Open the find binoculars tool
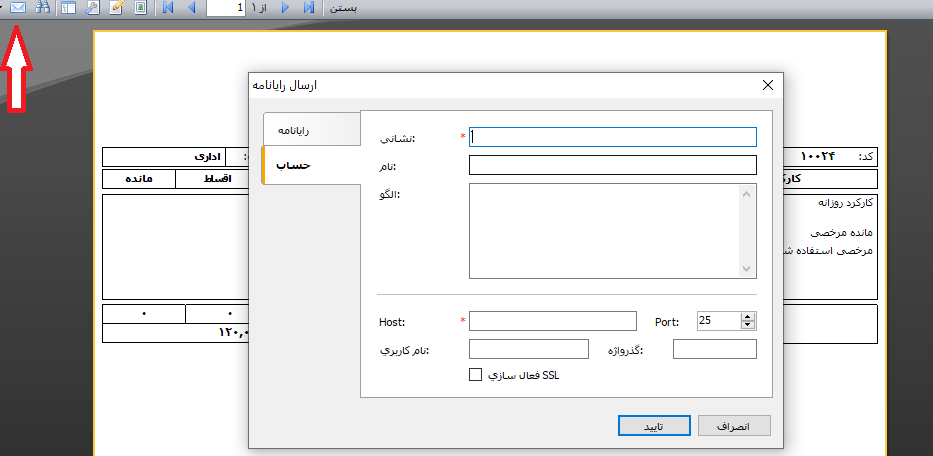Image resolution: width=933 pixels, height=456 pixels. point(42,8)
